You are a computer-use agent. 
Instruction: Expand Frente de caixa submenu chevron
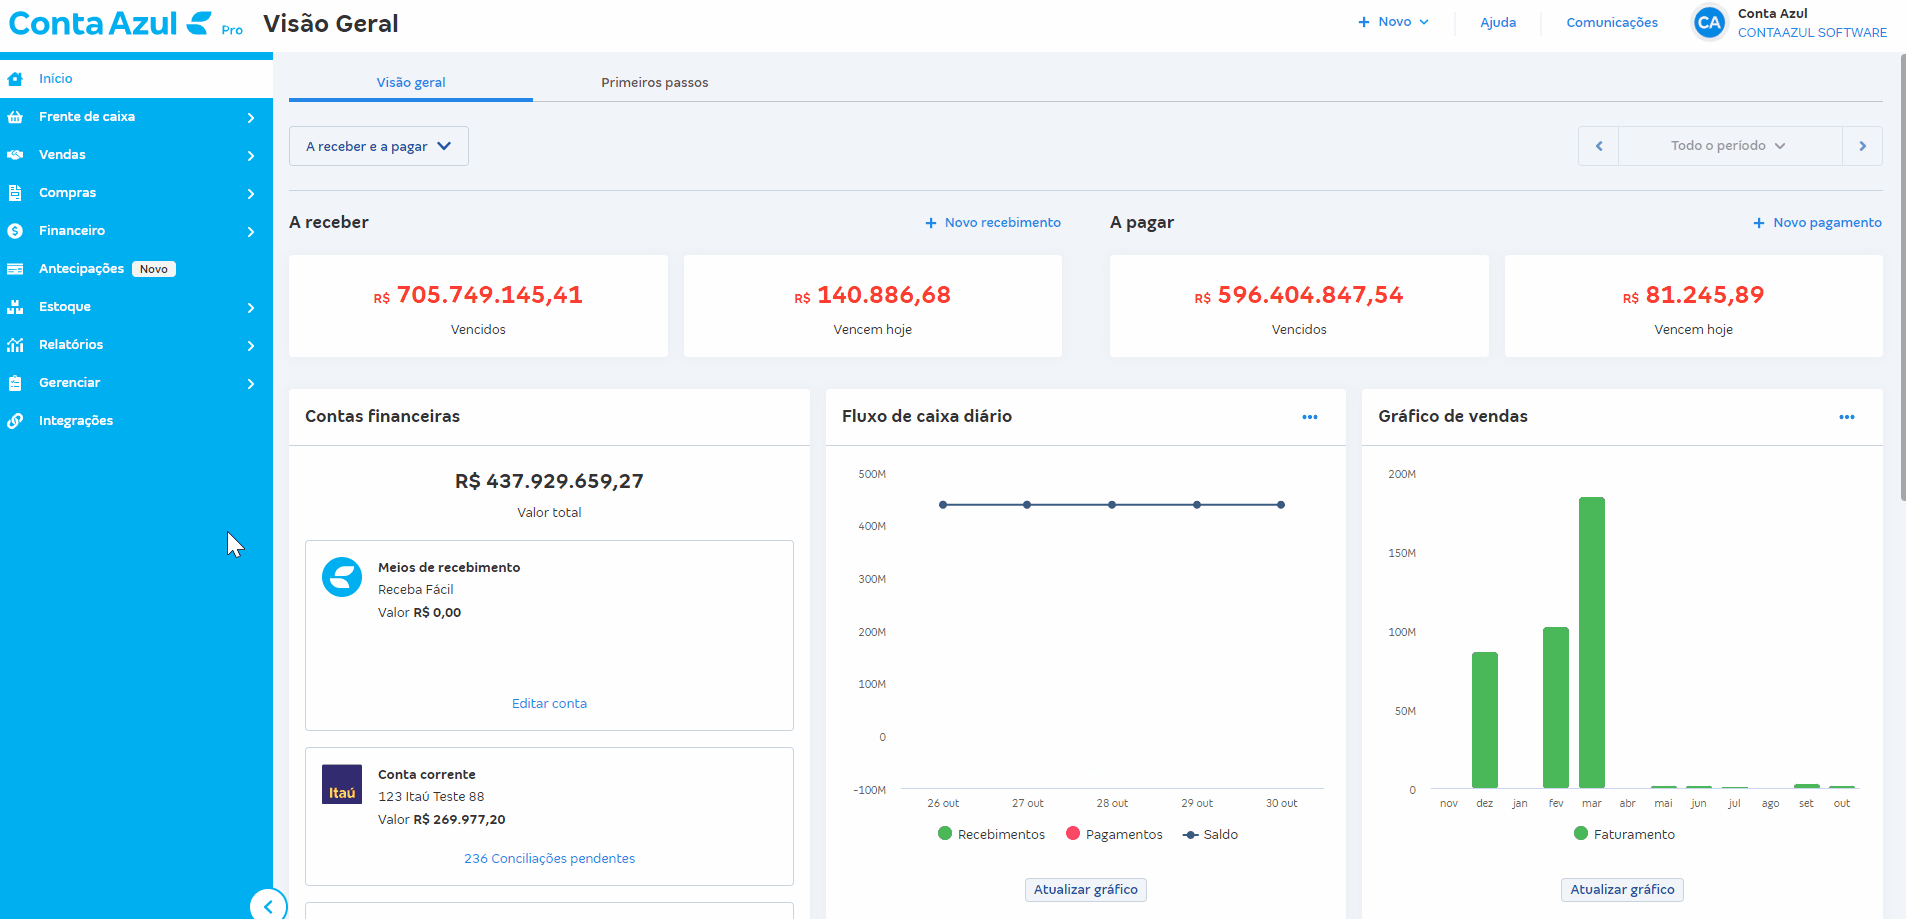click(x=251, y=118)
